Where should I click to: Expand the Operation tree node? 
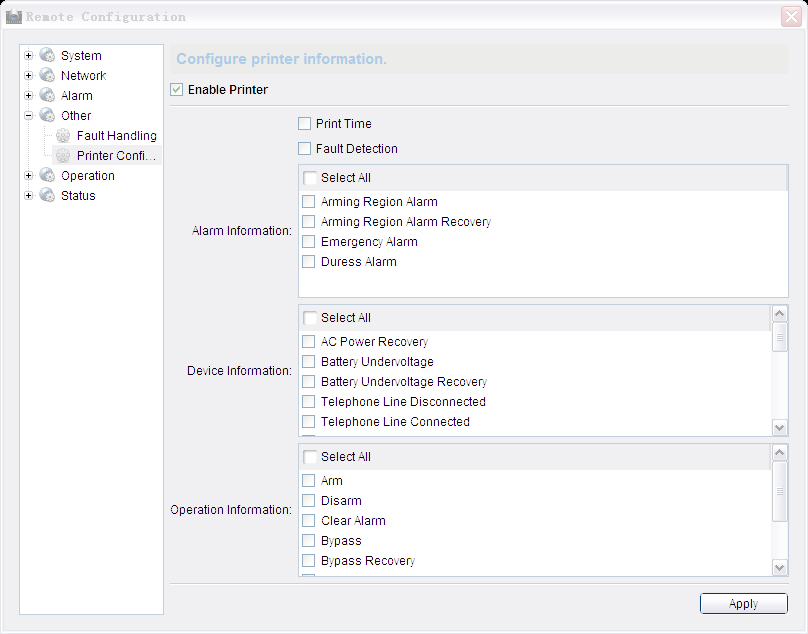[29, 176]
